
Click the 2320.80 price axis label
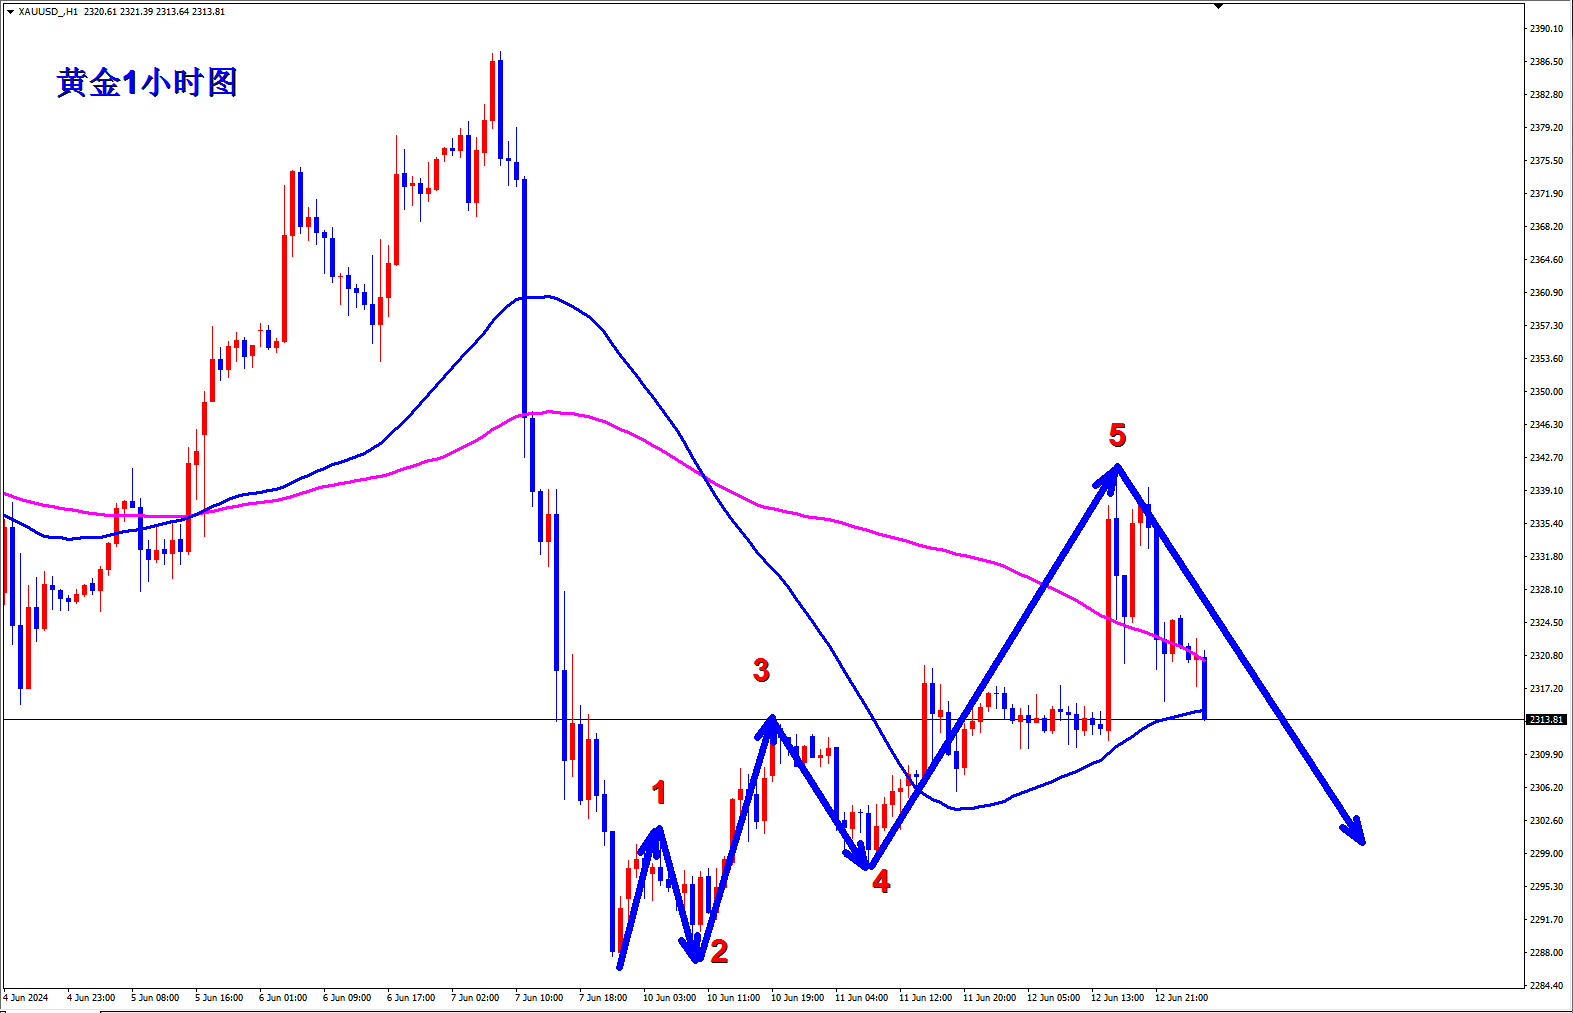pos(1546,656)
